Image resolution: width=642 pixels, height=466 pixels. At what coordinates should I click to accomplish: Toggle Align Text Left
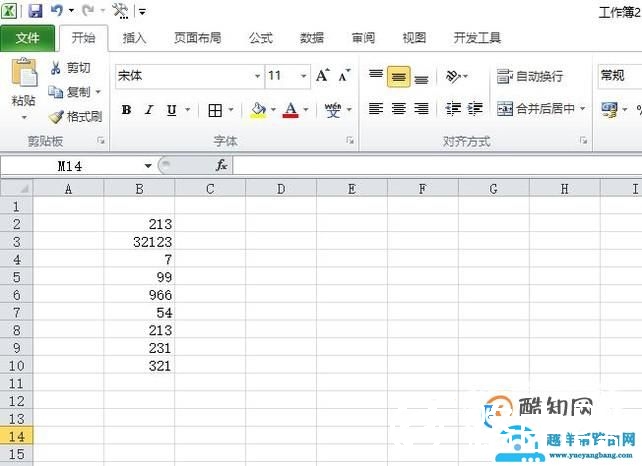coord(376,109)
